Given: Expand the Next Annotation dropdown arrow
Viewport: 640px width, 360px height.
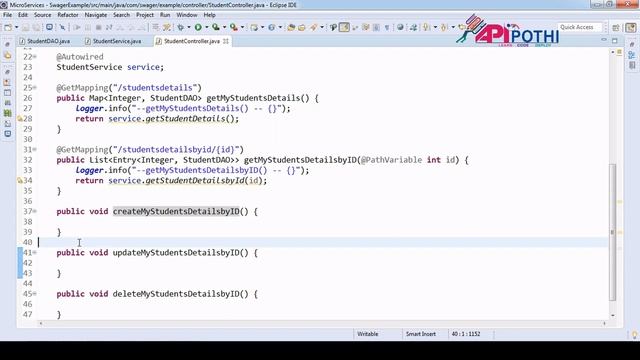Looking at the screenshot, I should pyautogui.click(x=435, y=27).
